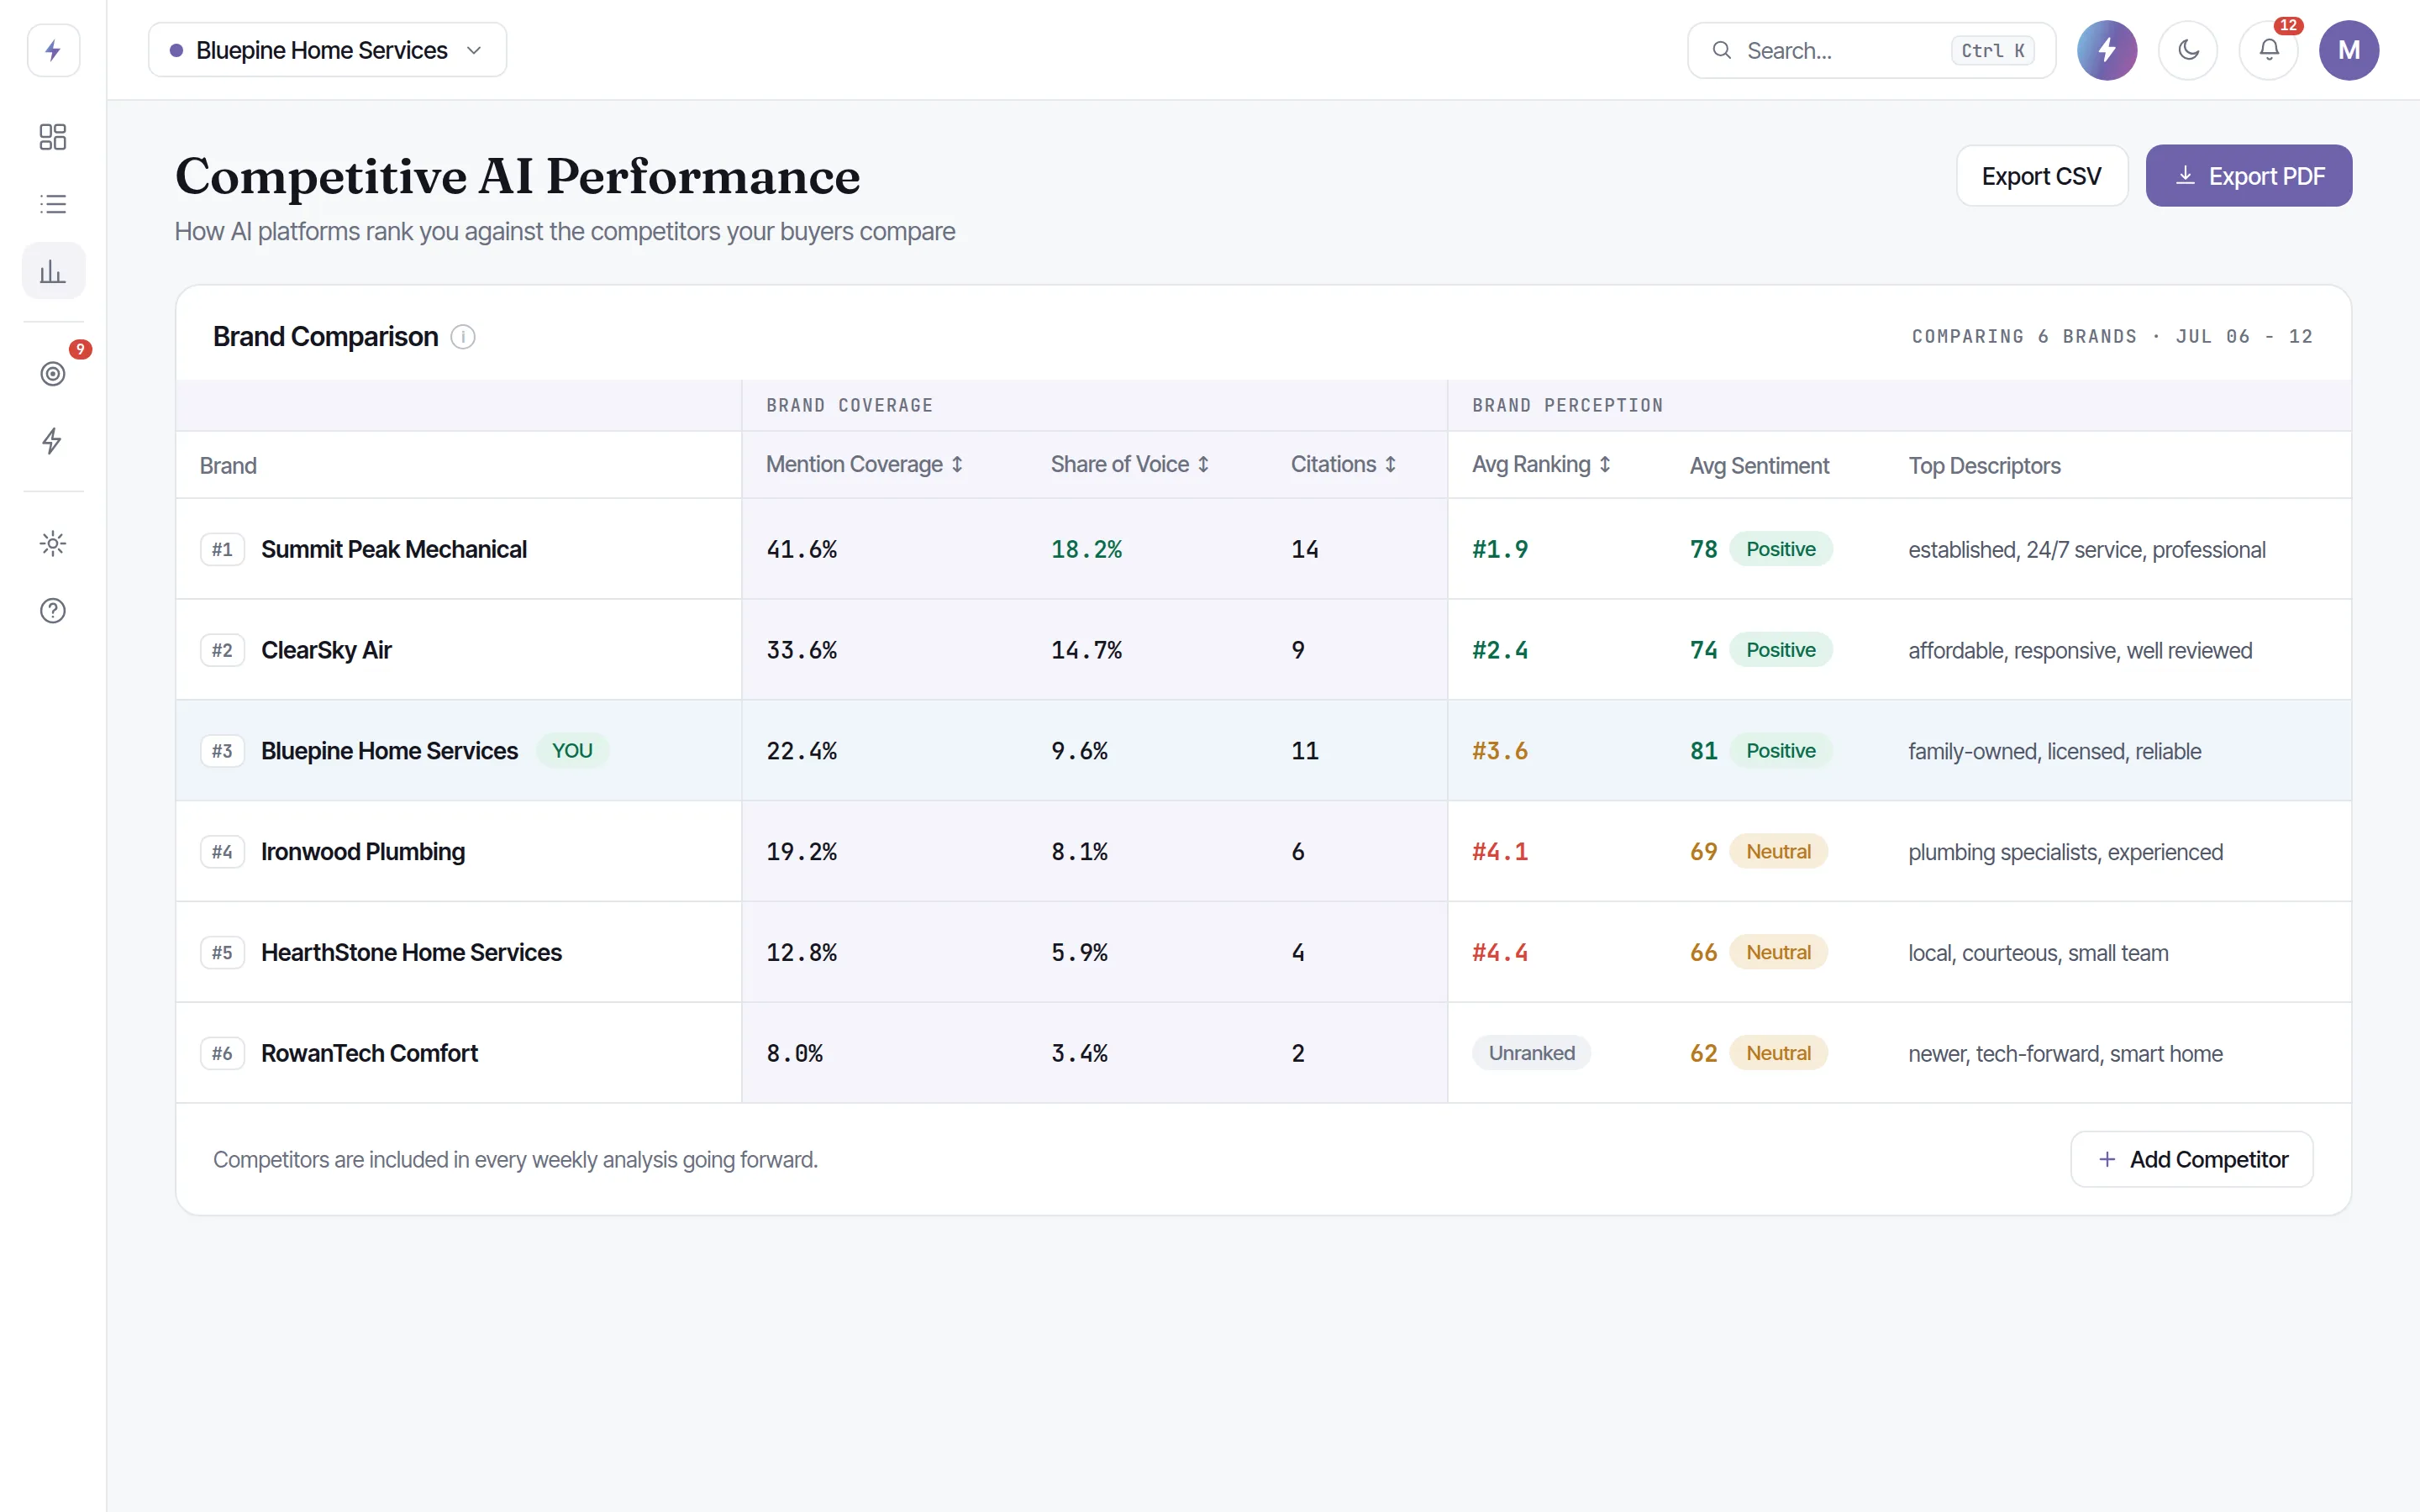2420x1512 pixels.
Task: Click Ironwood Plumbing's Neutral sentiment badge
Action: [x=1778, y=852]
